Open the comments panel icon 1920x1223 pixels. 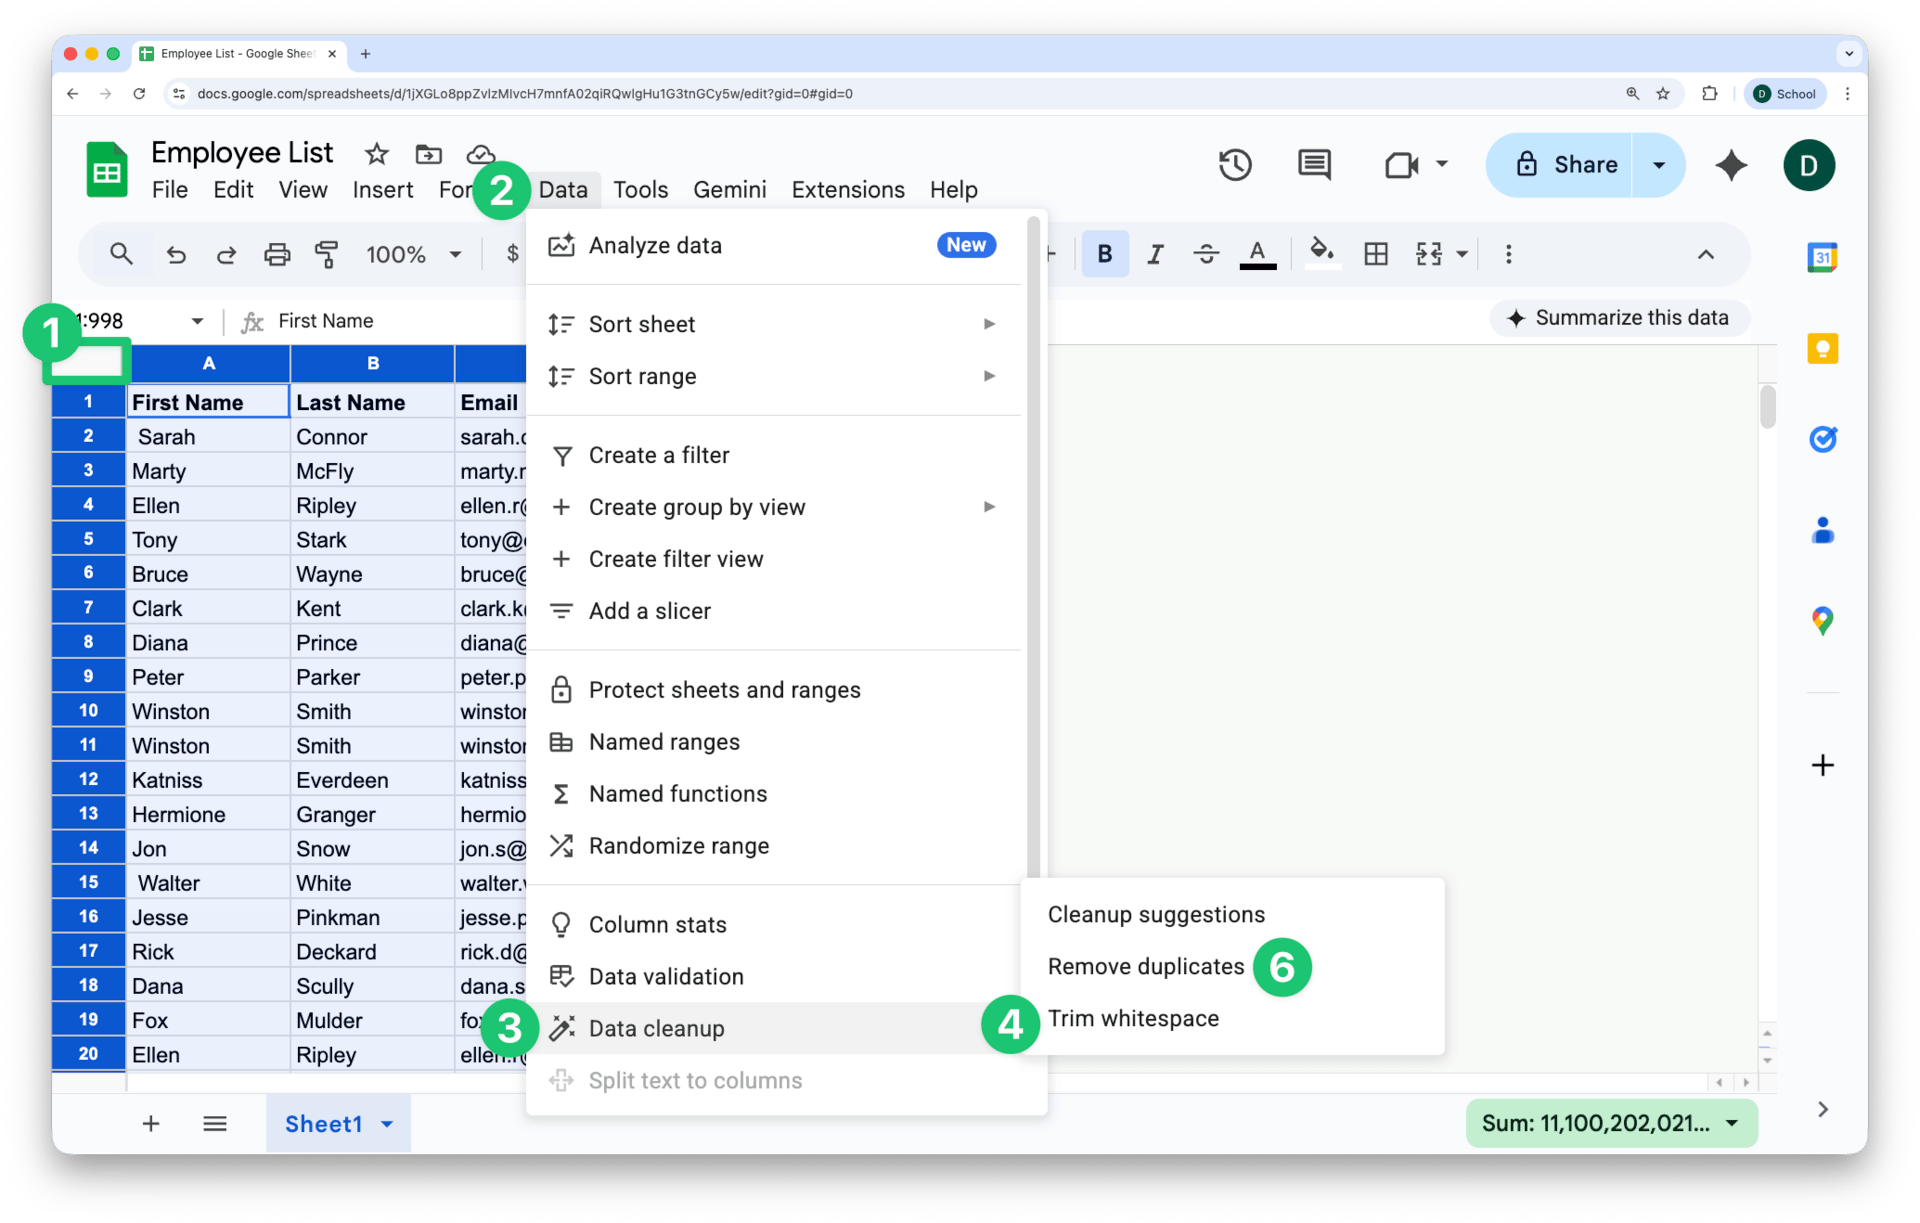click(x=1314, y=165)
